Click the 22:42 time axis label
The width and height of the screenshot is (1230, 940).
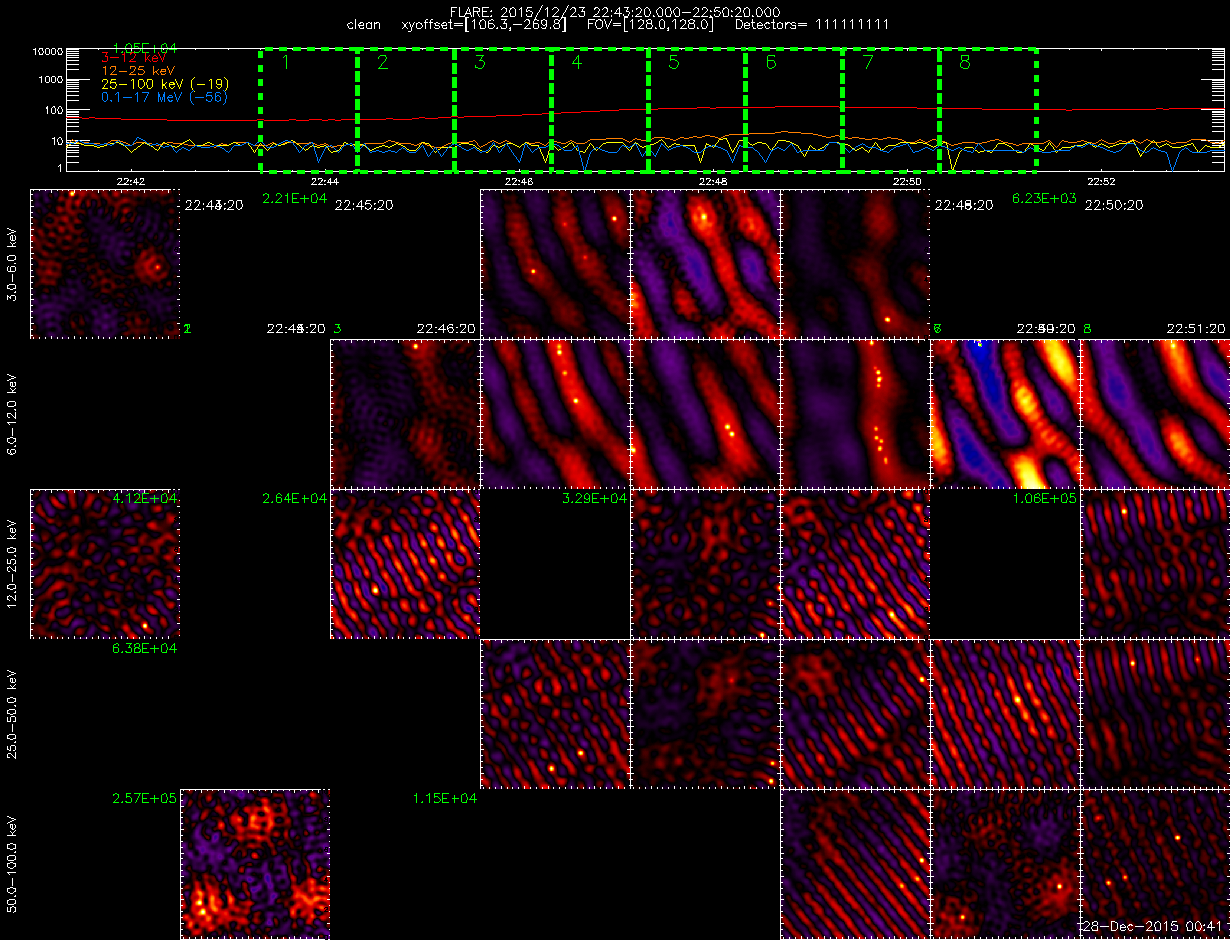131,182
